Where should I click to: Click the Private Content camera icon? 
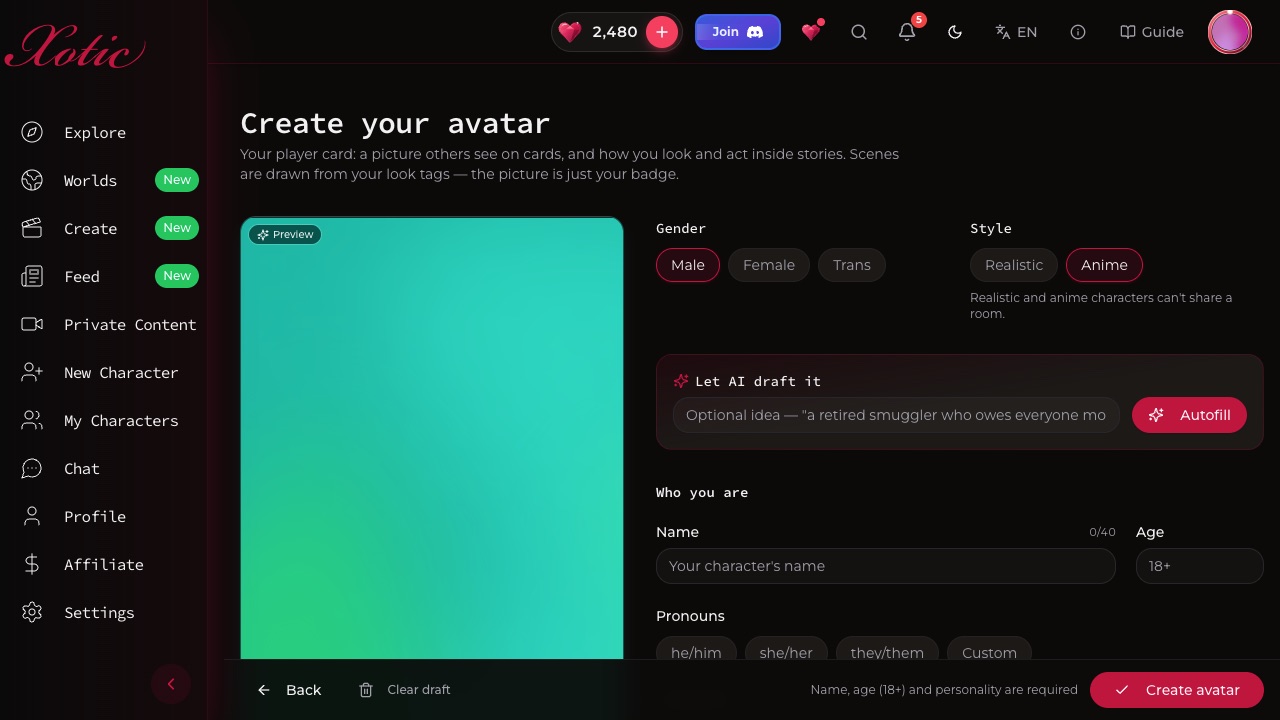(x=32, y=324)
